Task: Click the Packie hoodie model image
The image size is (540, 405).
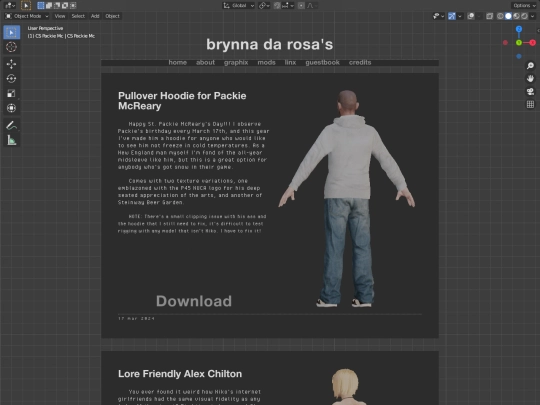Action: point(347,198)
